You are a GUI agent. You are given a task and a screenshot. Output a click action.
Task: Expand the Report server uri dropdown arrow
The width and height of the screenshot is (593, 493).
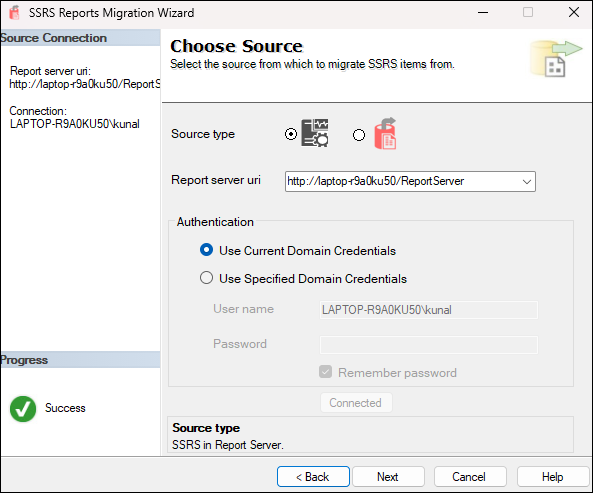(526, 181)
